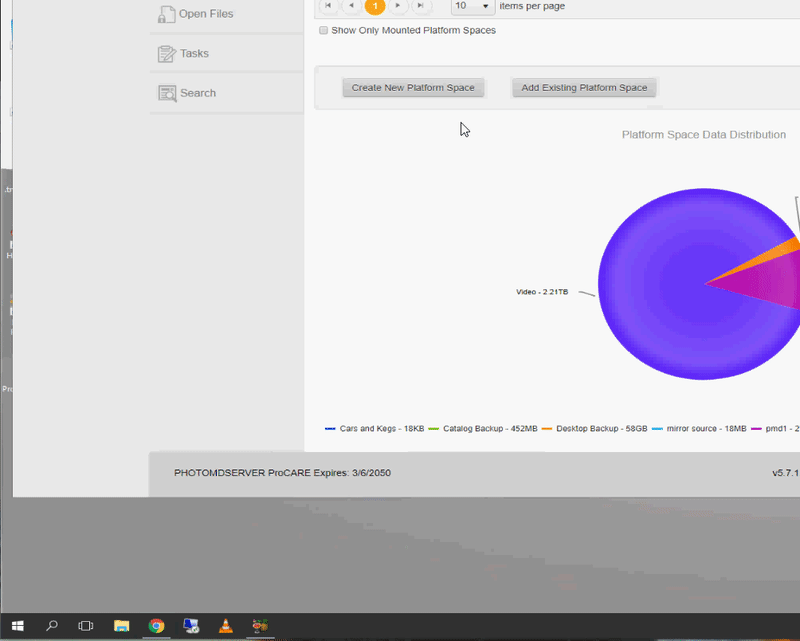The width and height of the screenshot is (800, 641).
Task: Go to the previous page arrow
Action: [x=351, y=6]
